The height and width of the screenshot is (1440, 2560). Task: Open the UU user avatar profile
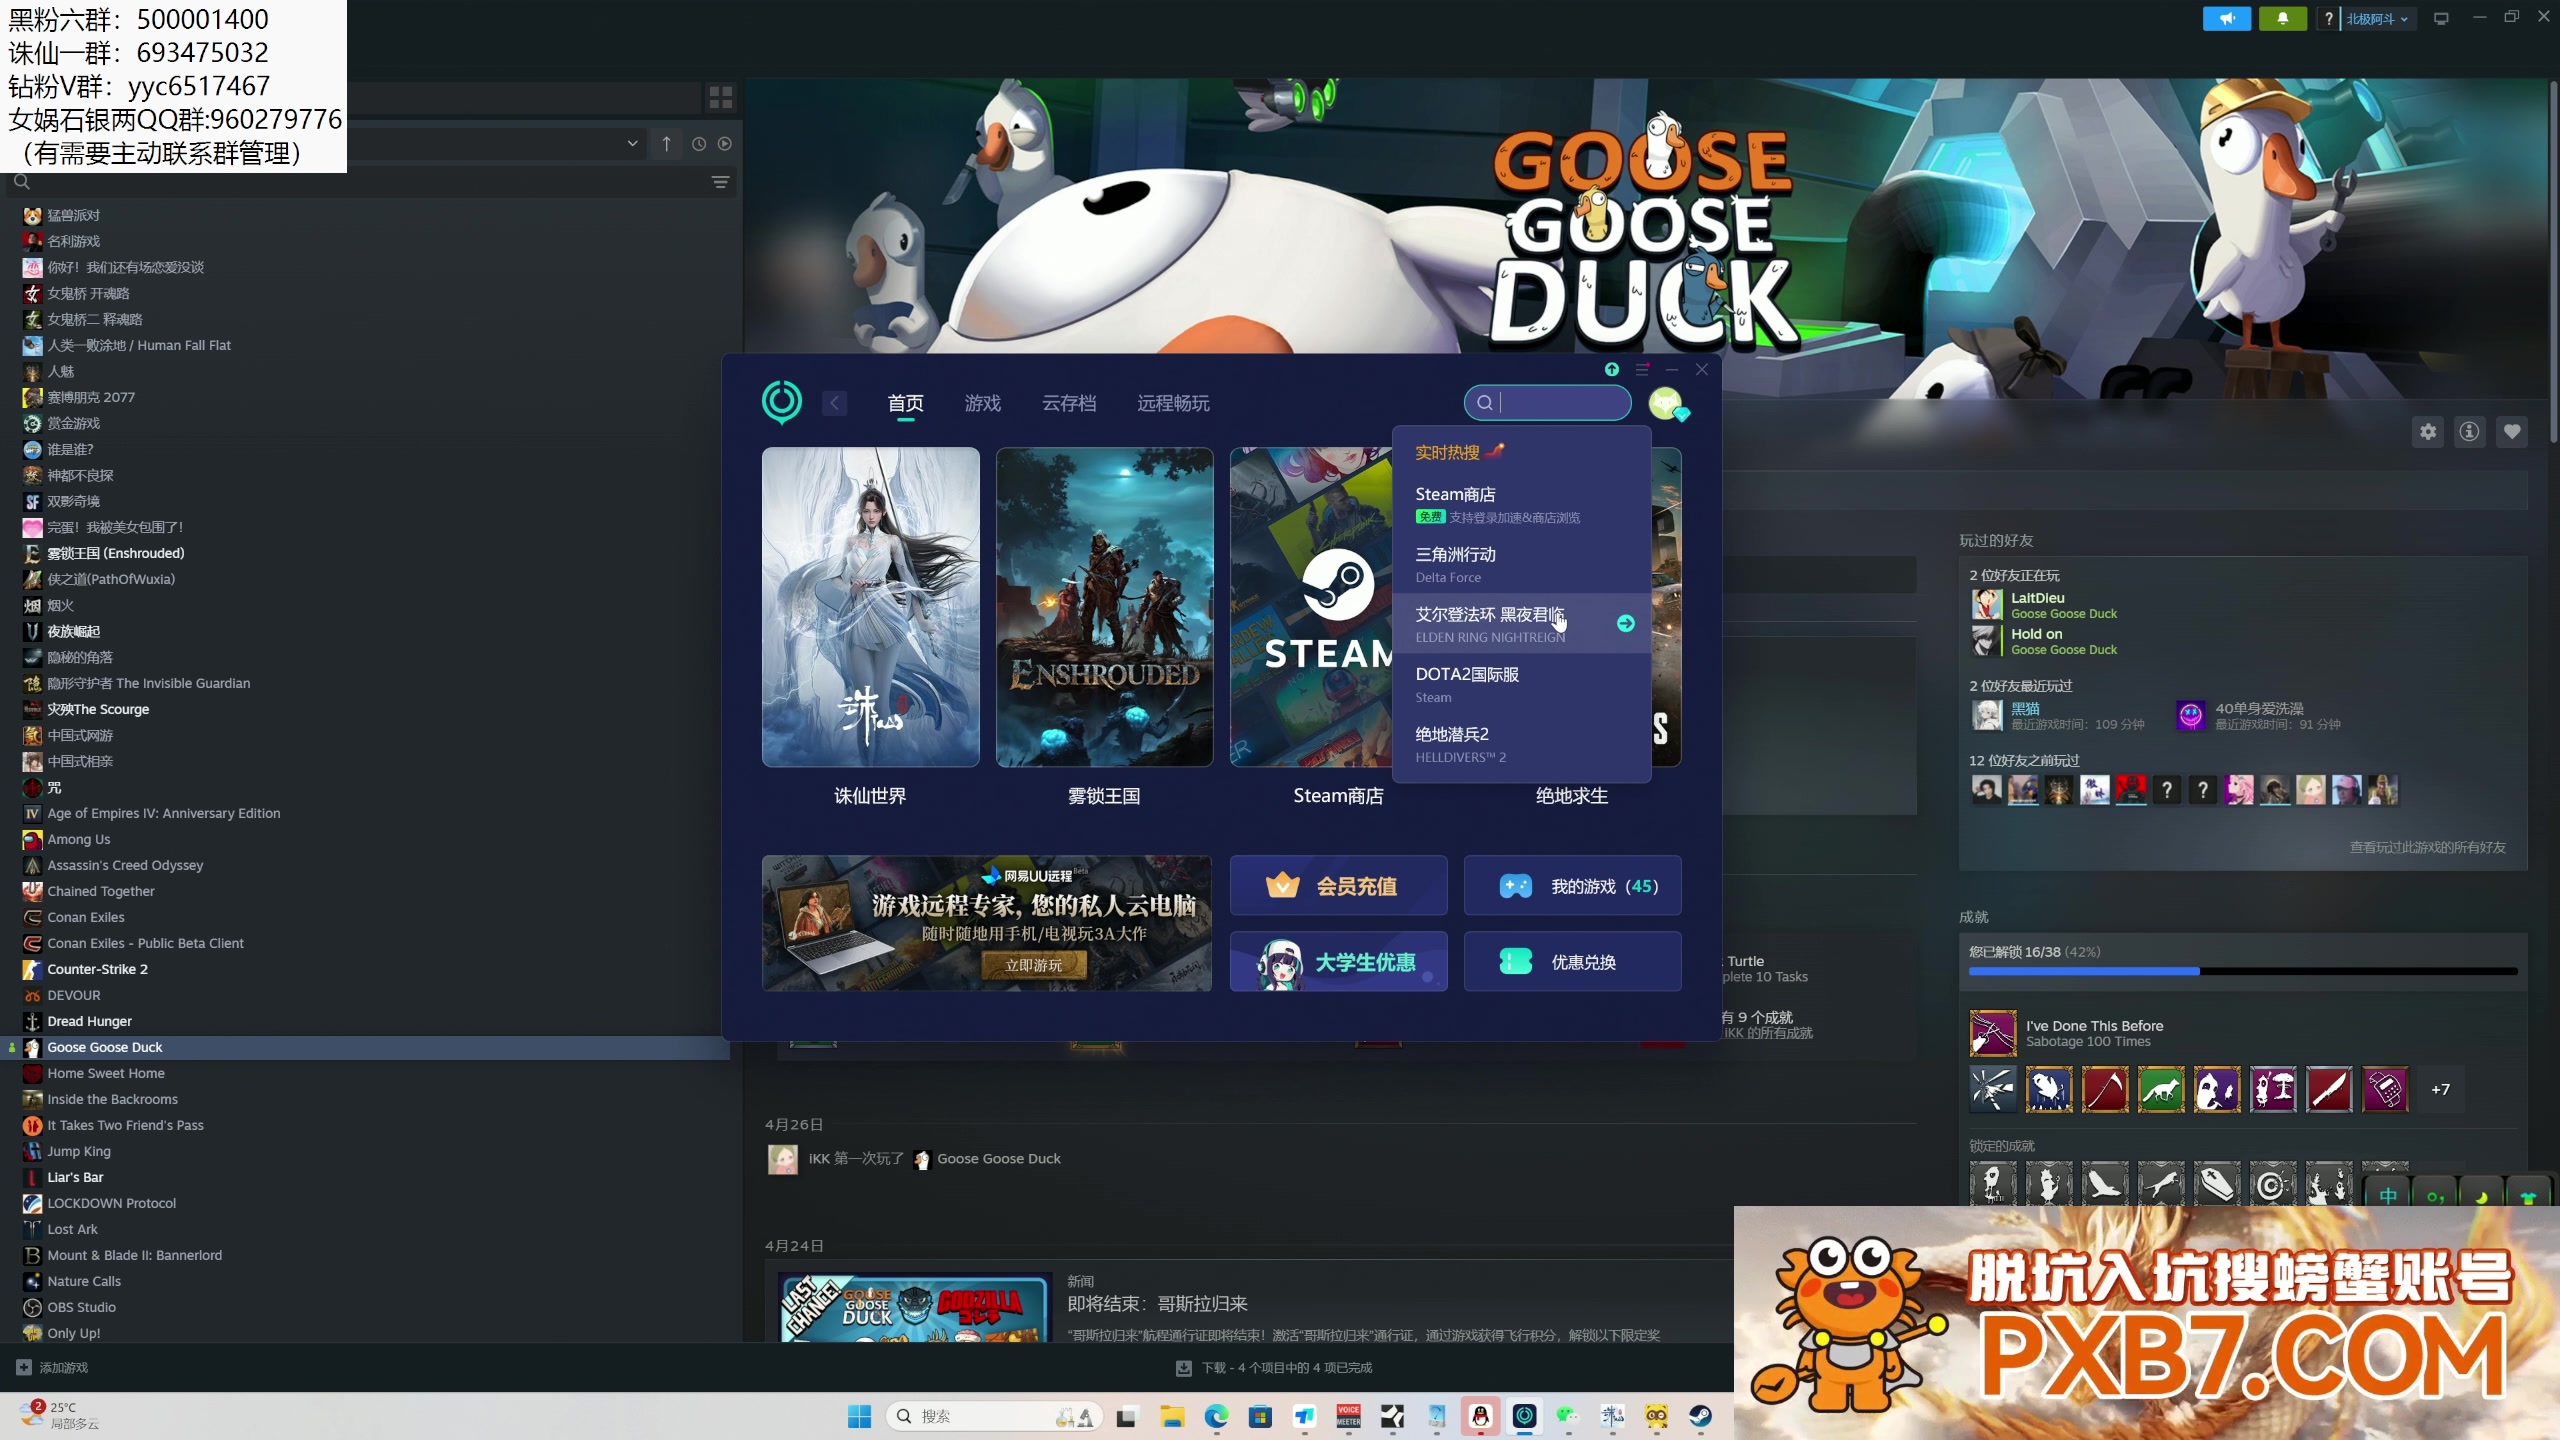[1667, 403]
